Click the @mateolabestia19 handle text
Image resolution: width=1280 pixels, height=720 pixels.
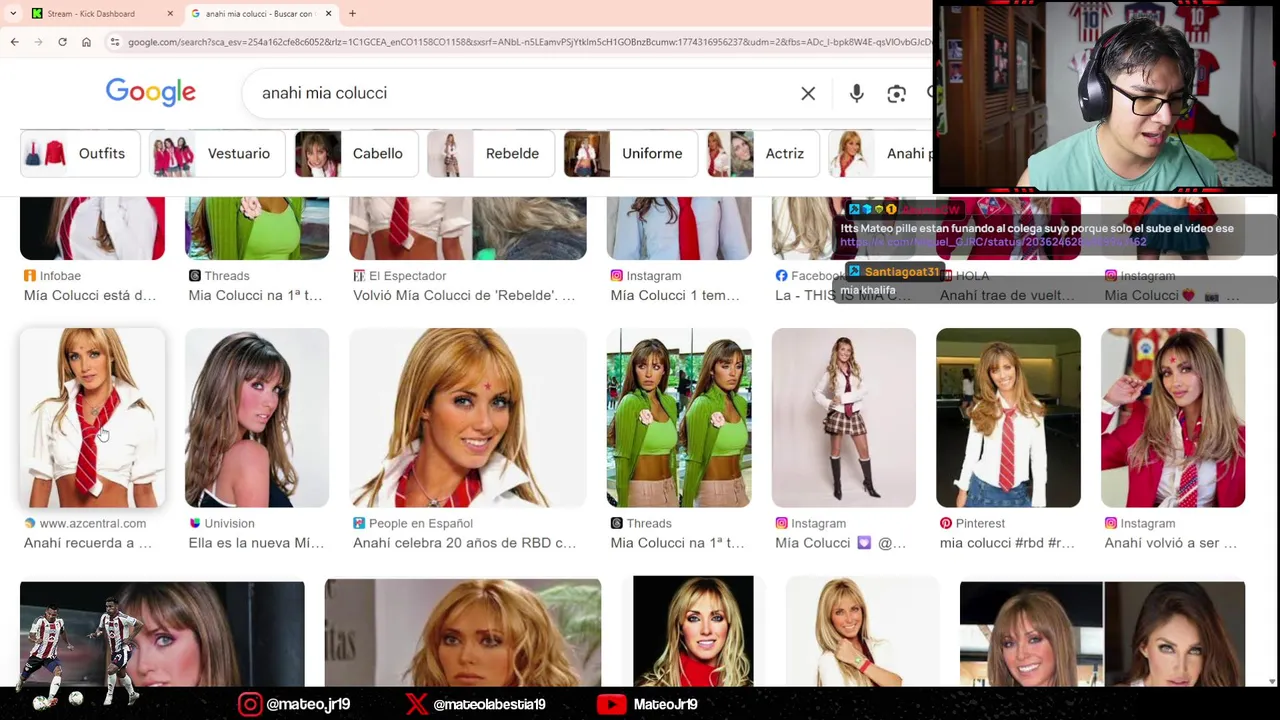click(x=489, y=704)
